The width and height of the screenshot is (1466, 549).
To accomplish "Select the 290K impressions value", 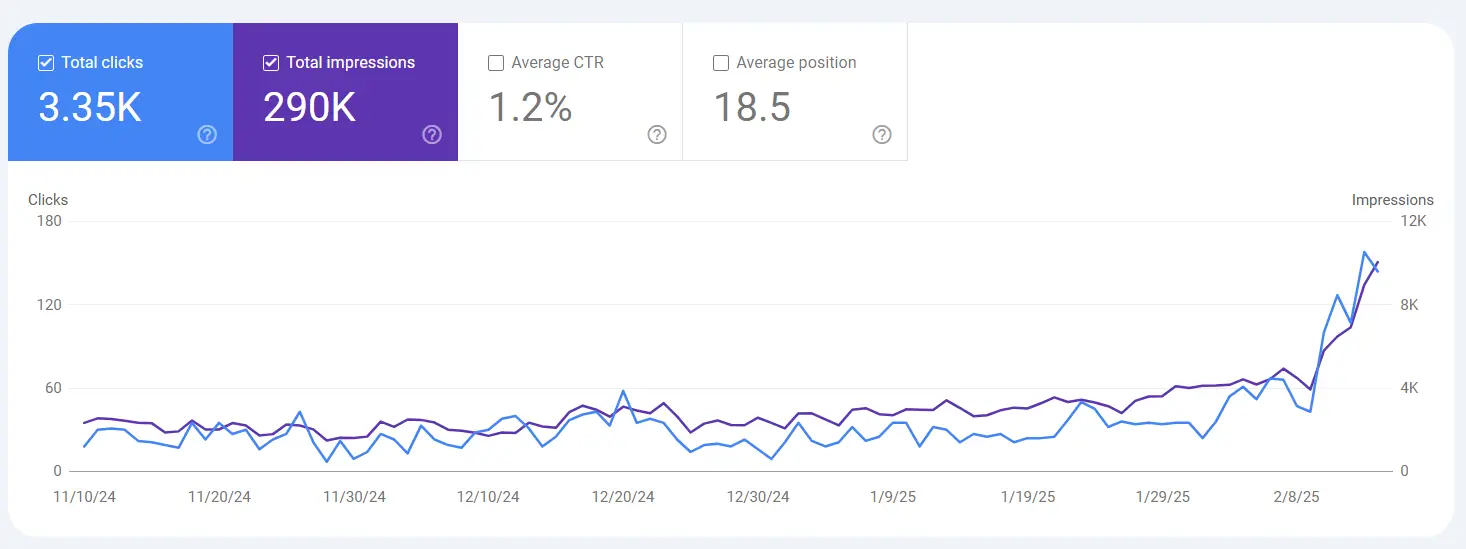I will (x=310, y=107).
